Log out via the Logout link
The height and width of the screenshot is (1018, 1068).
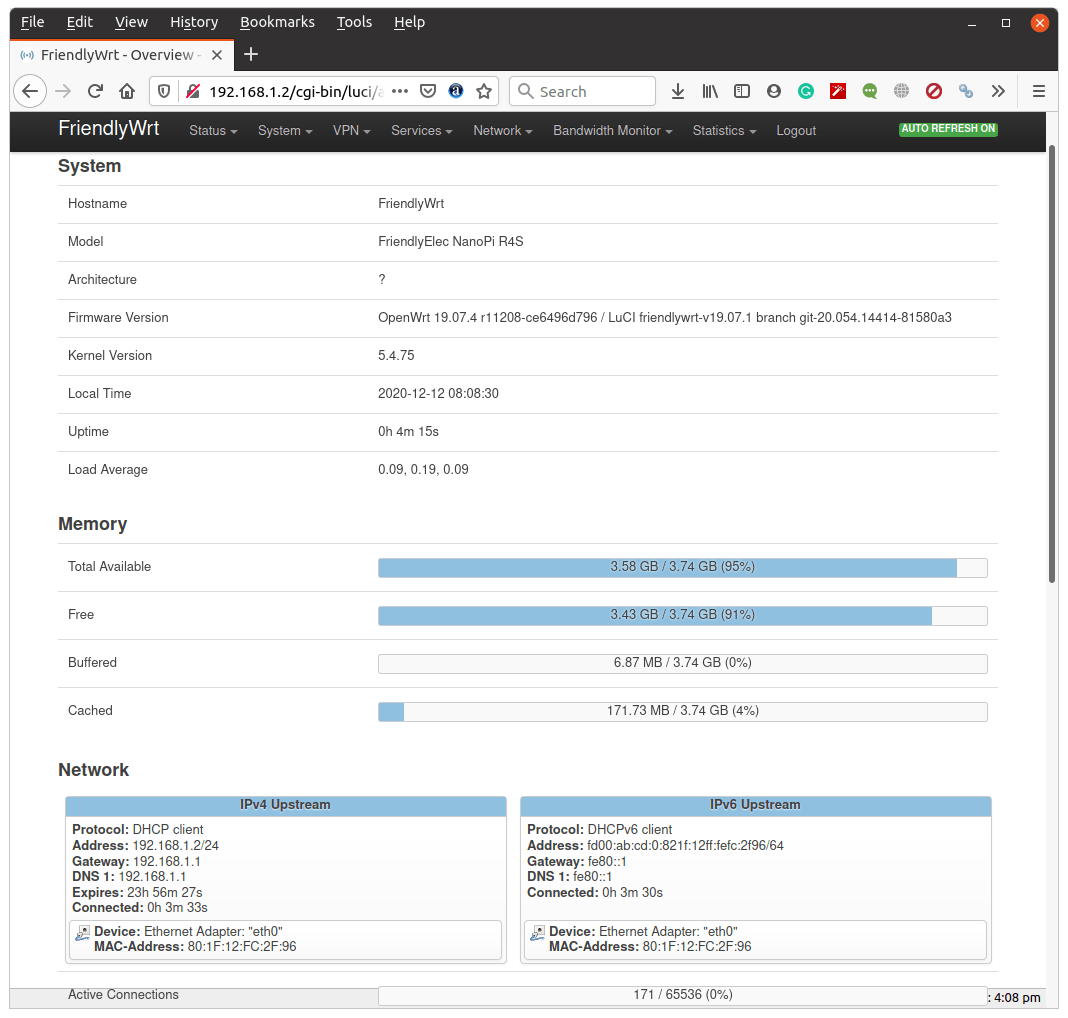(796, 131)
